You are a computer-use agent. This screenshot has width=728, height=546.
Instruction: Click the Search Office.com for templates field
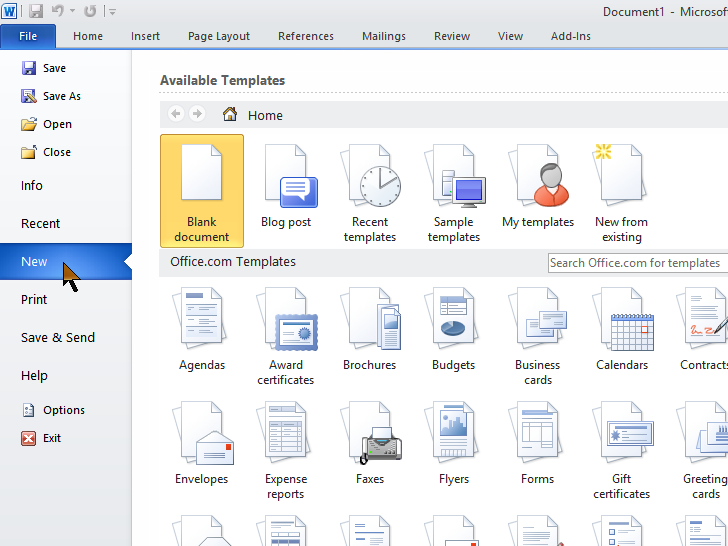click(637, 263)
